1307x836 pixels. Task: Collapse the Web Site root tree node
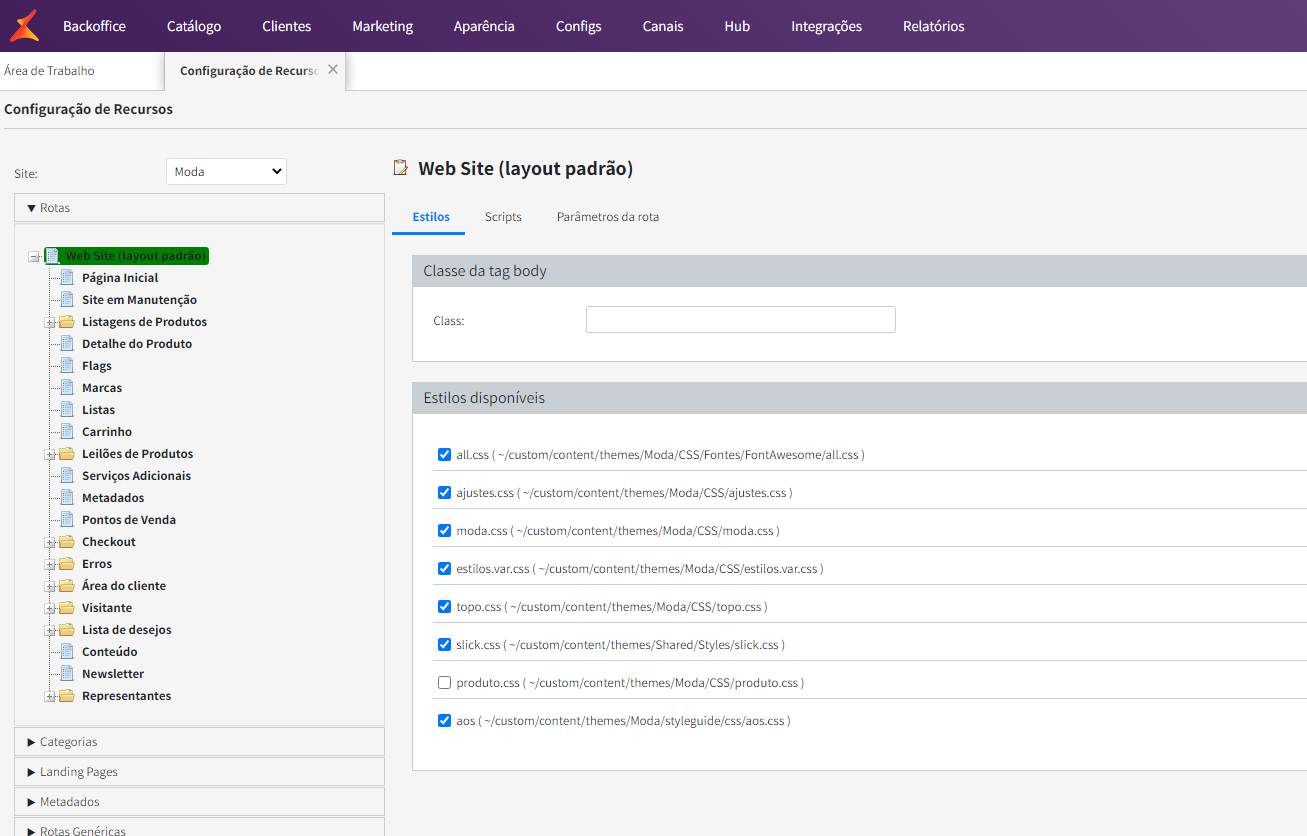[33, 257]
